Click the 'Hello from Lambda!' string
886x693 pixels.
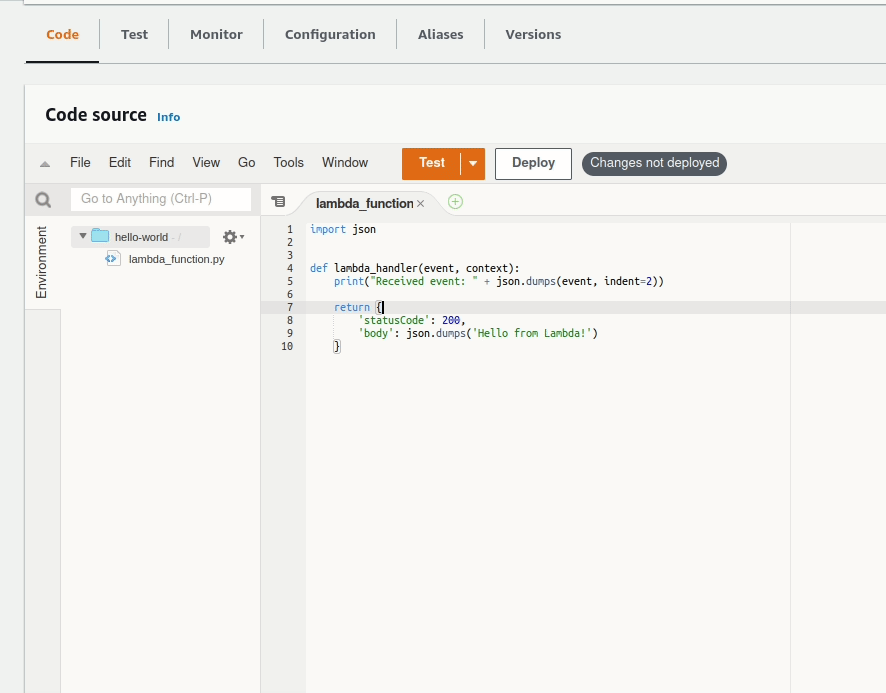pos(531,333)
